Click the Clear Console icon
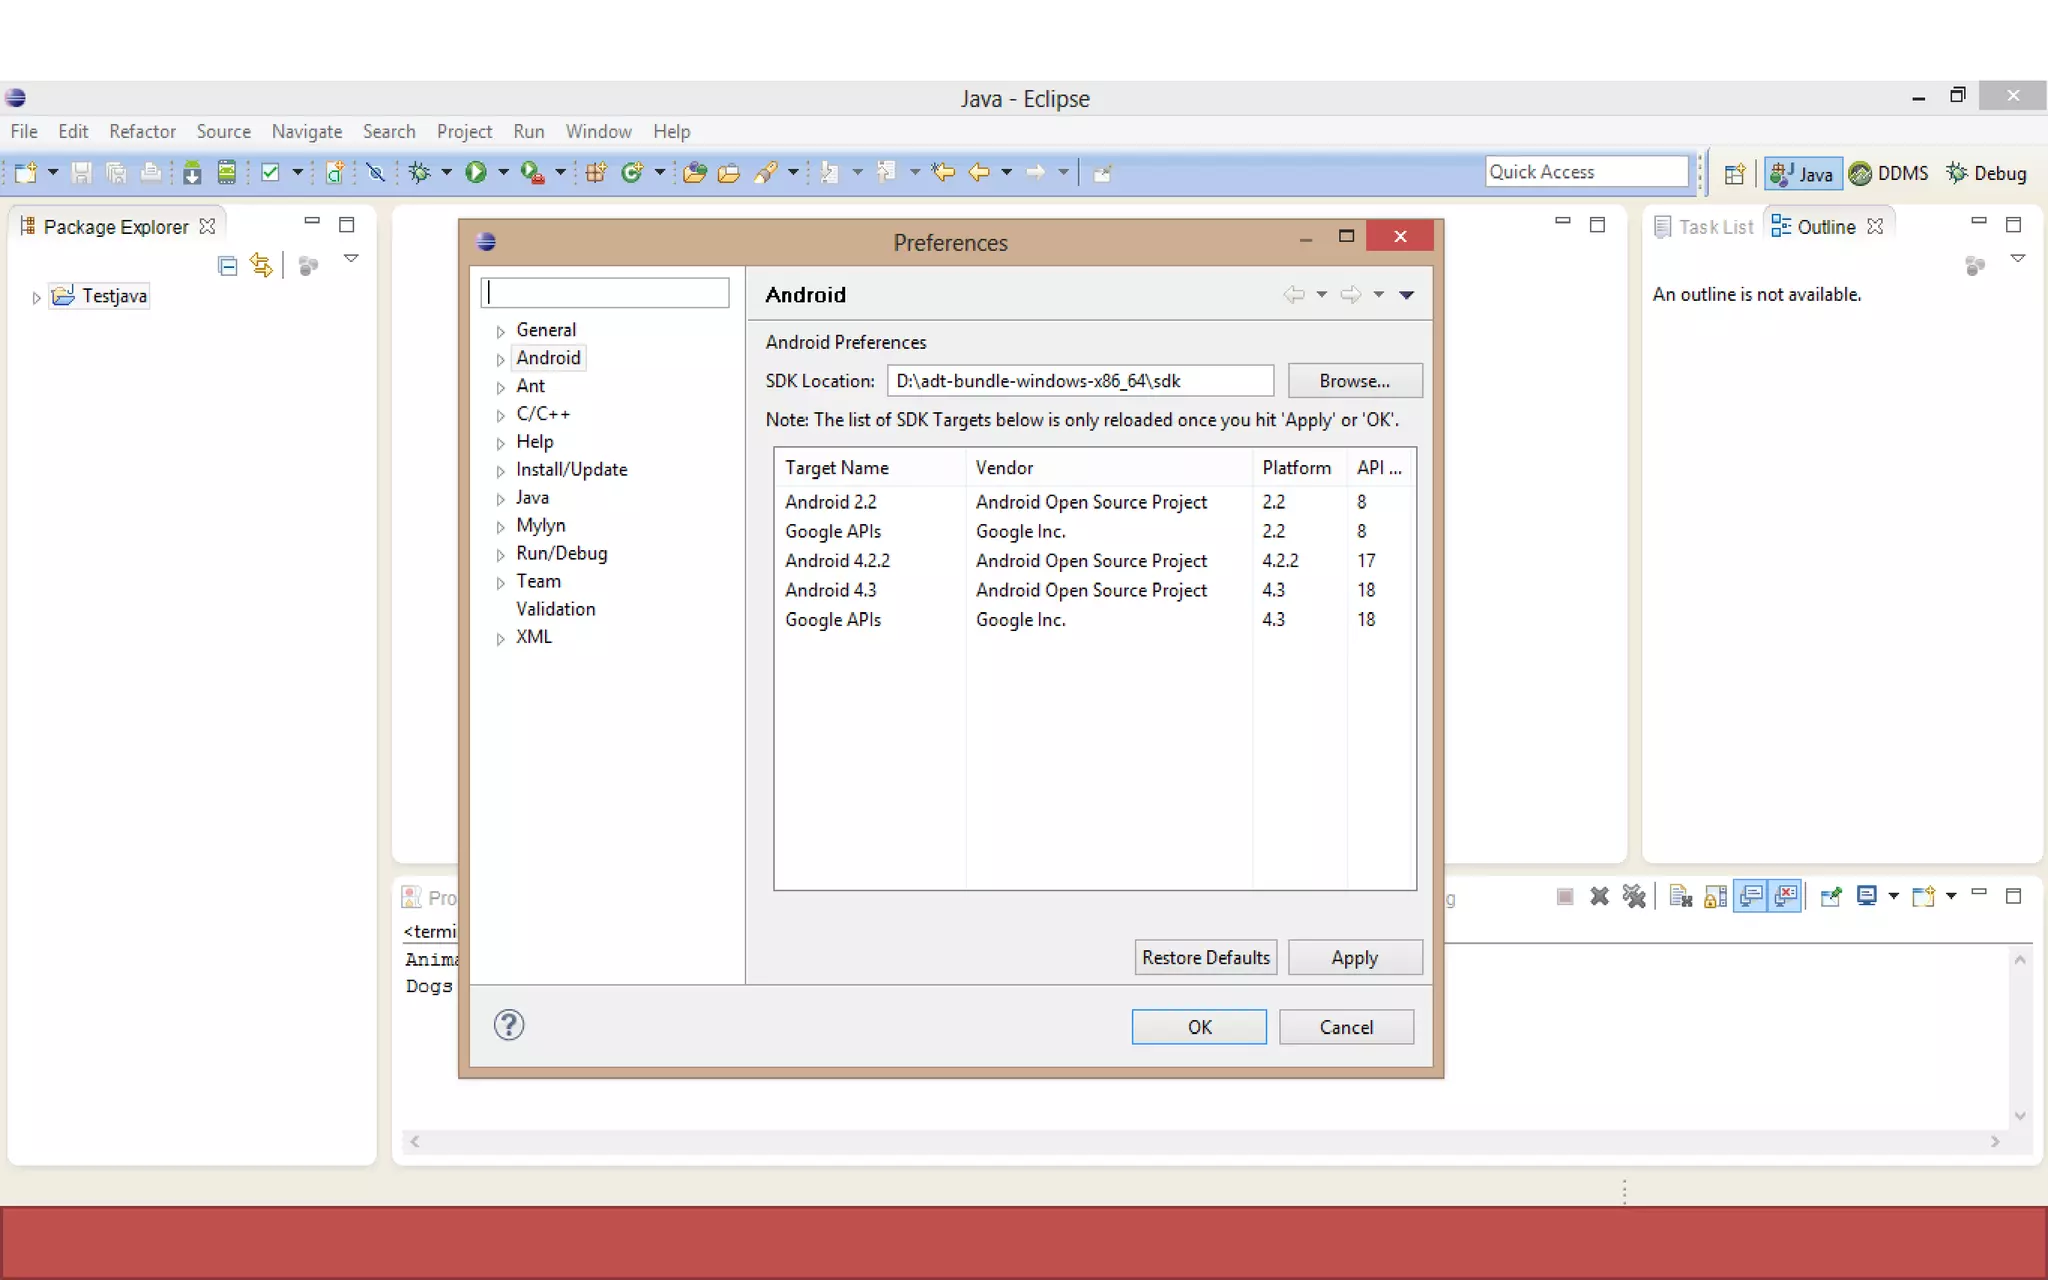This screenshot has height=1280, width=2048. tap(1680, 897)
